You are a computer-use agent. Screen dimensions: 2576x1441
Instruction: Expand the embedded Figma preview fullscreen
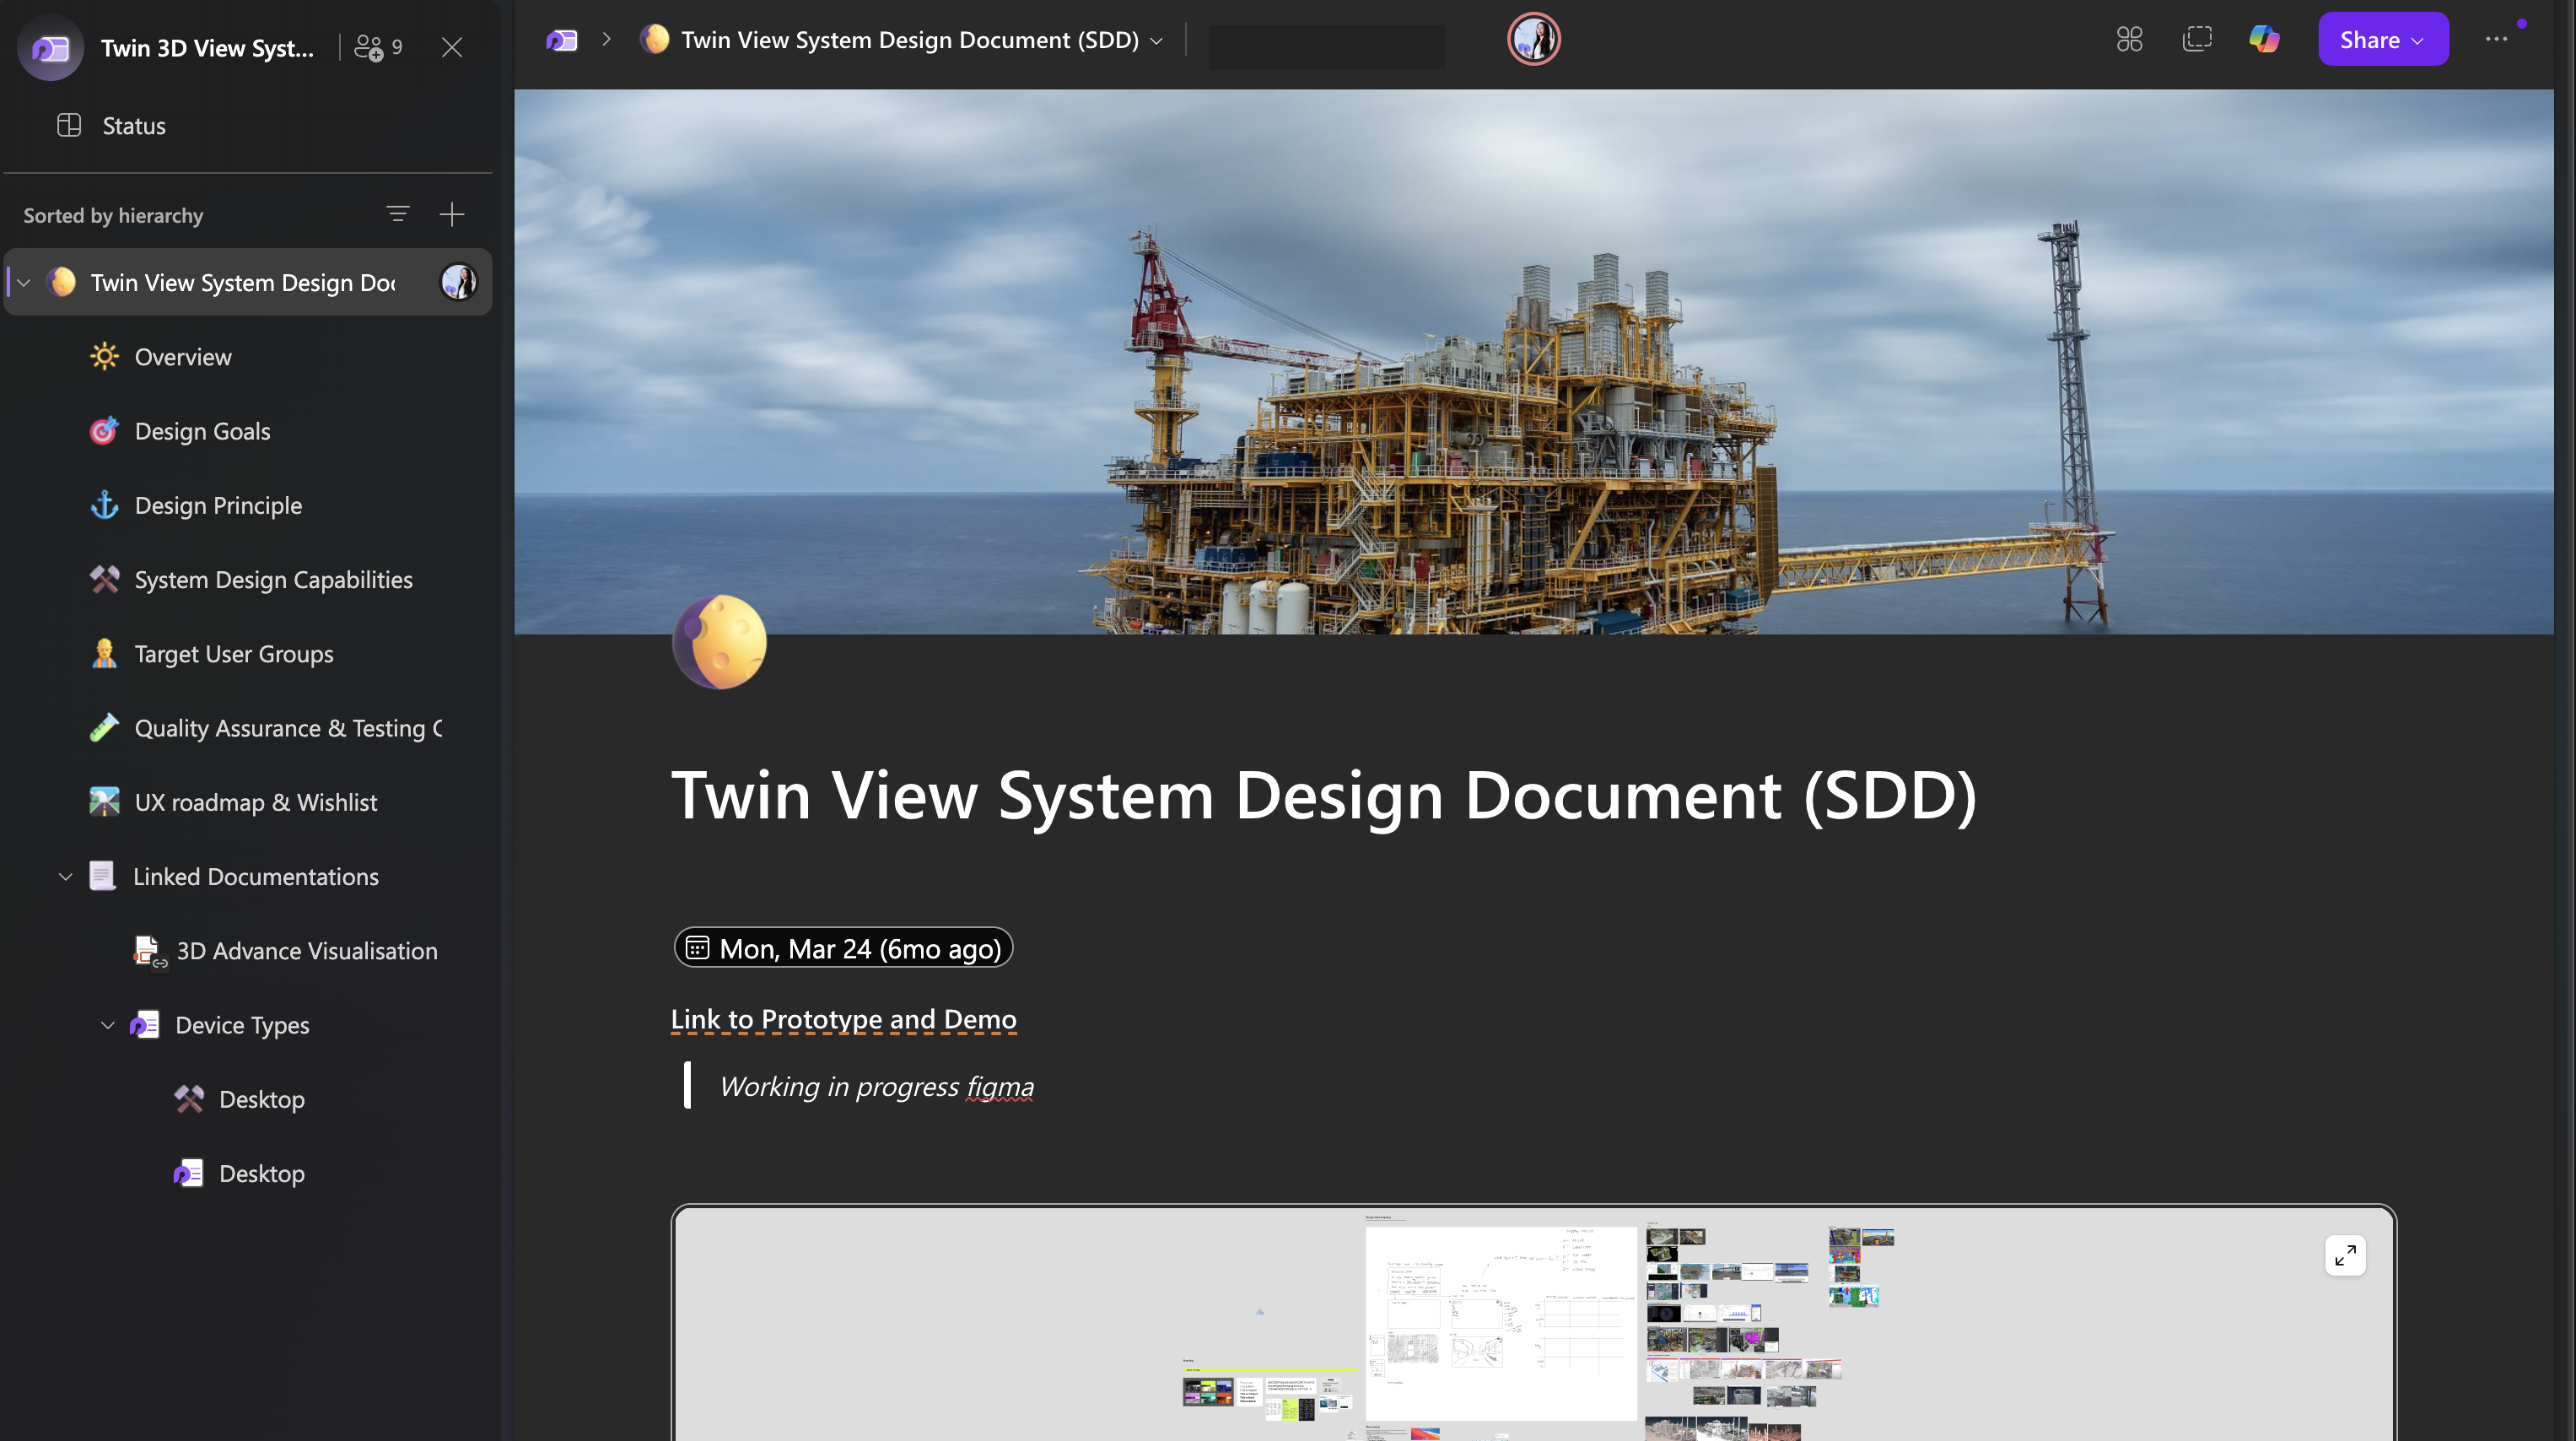click(2345, 1255)
